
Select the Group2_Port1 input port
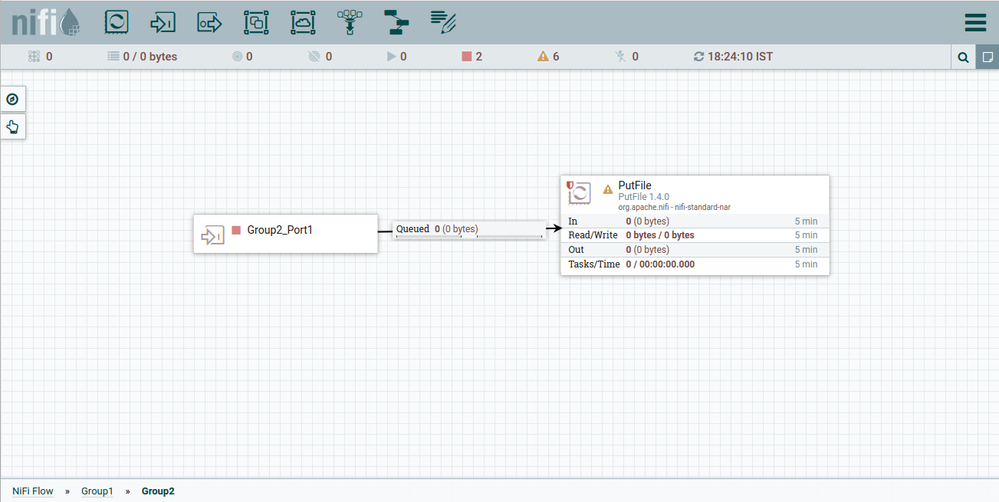(x=285, y=233)
